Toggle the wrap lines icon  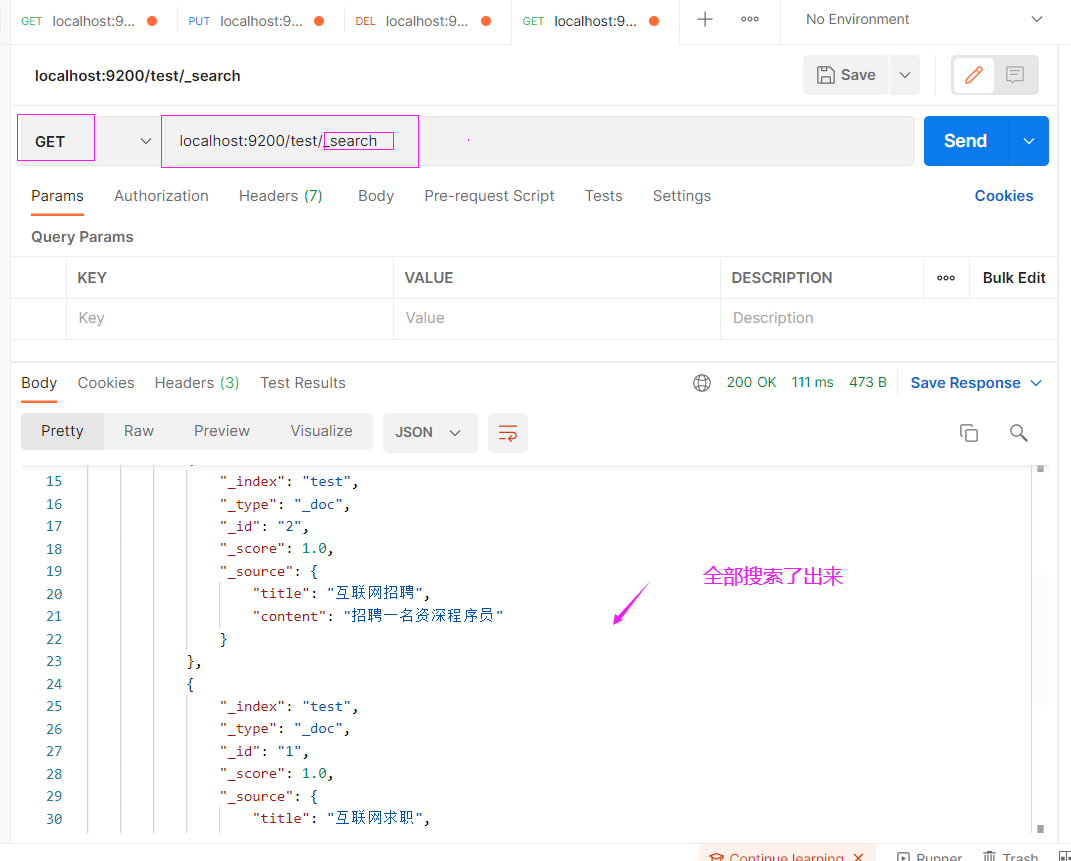[x=507, y=433]
